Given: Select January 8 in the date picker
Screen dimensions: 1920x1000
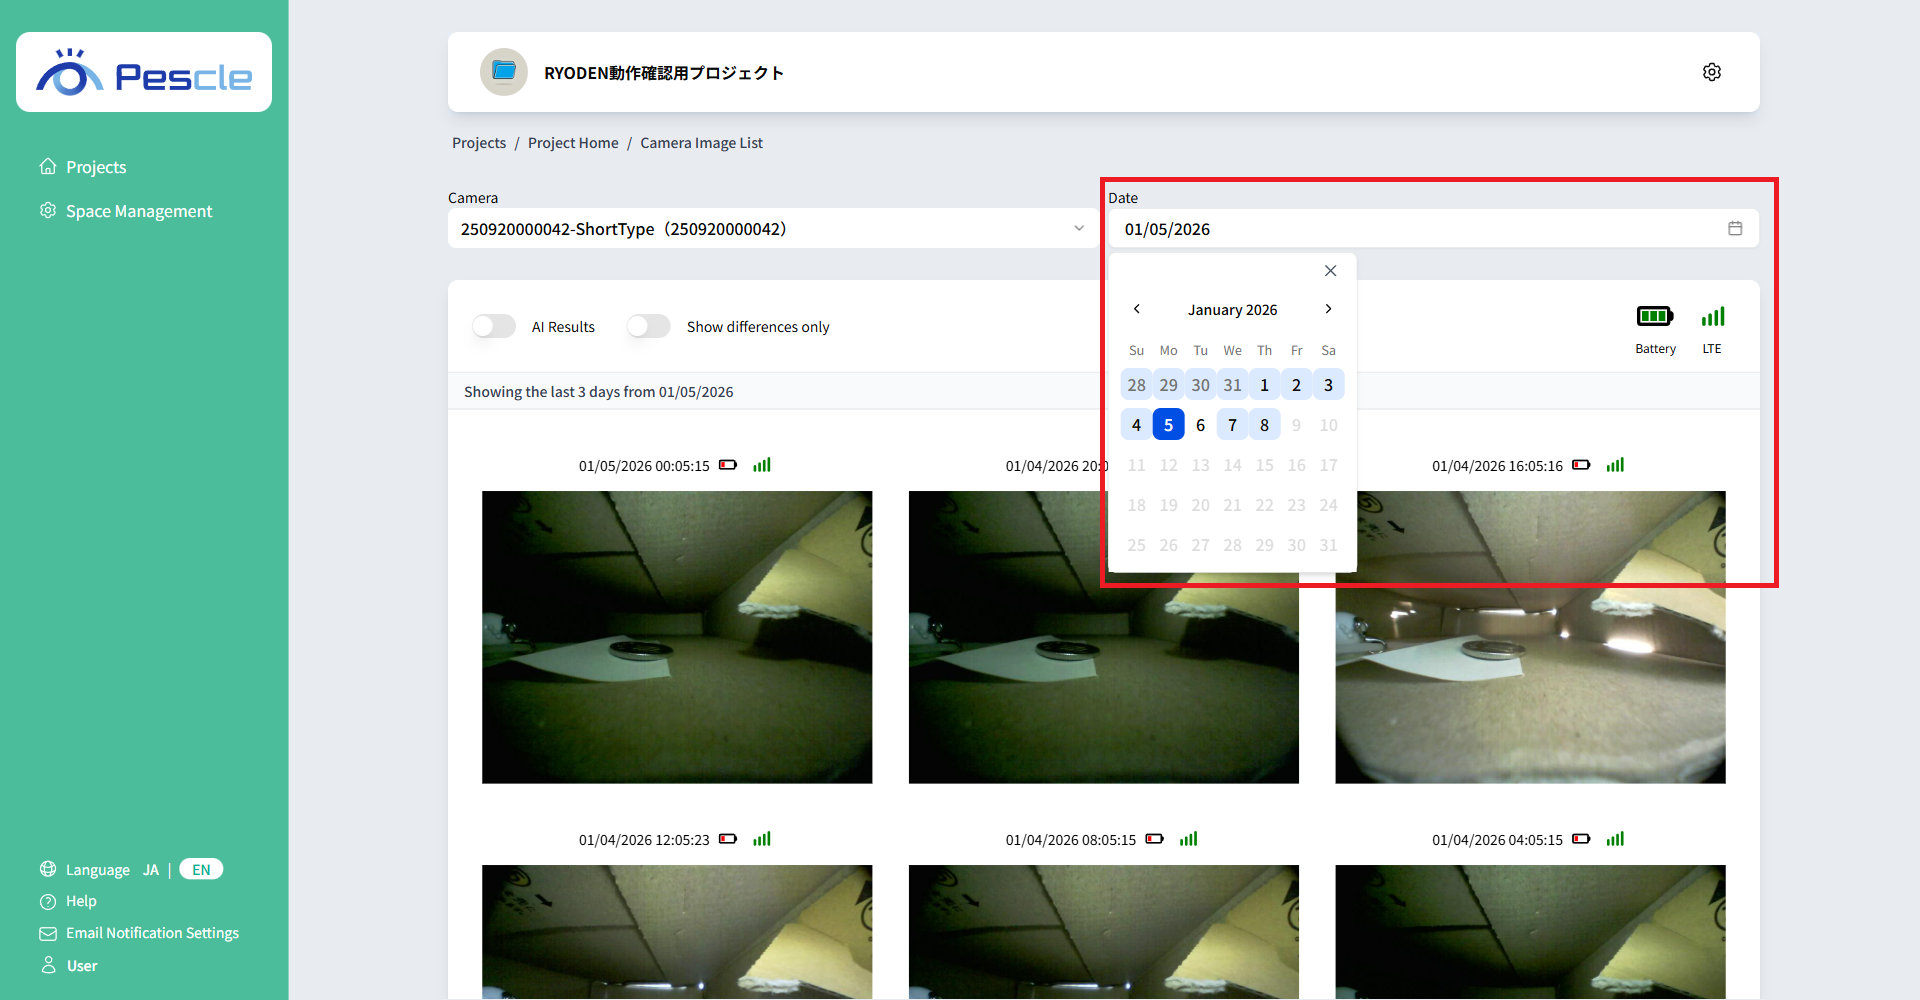Looking at the screenshot, I should 1264,424.
